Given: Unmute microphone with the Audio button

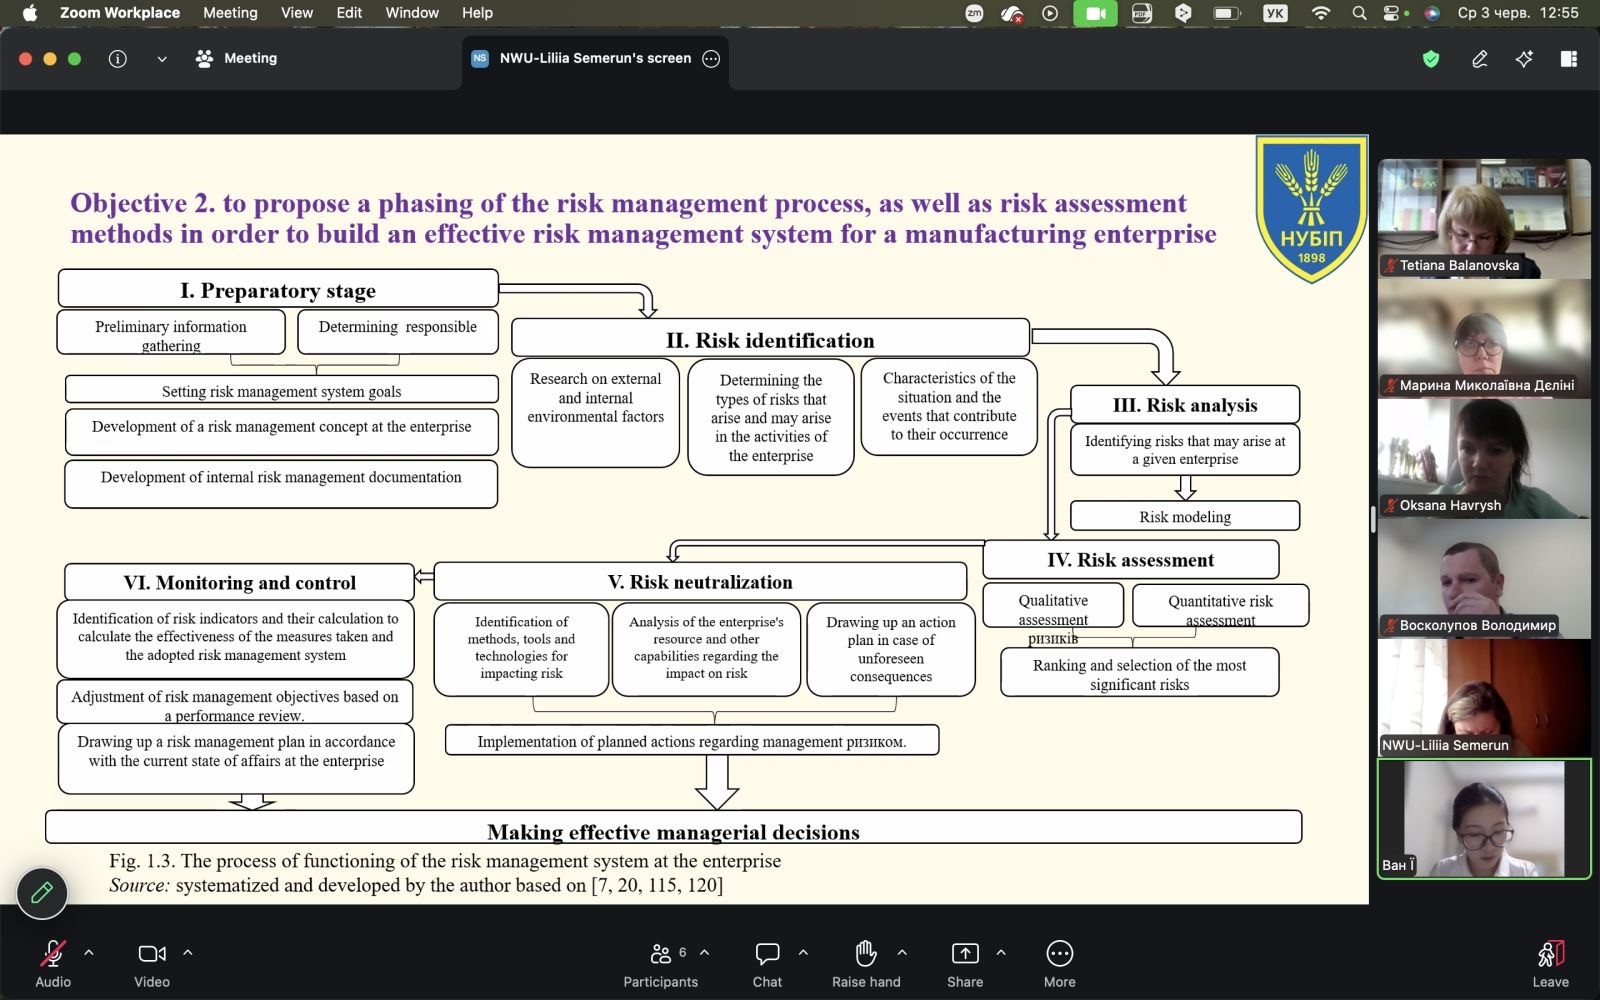Looking at the screenshot, I should click(53, 964).
